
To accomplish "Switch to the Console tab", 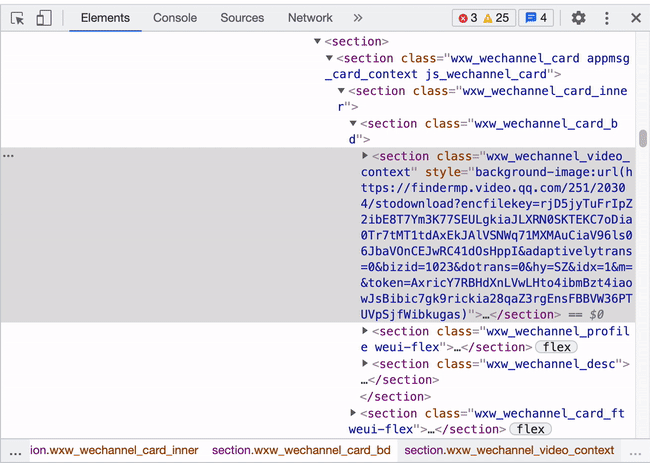I will [175, 18].
